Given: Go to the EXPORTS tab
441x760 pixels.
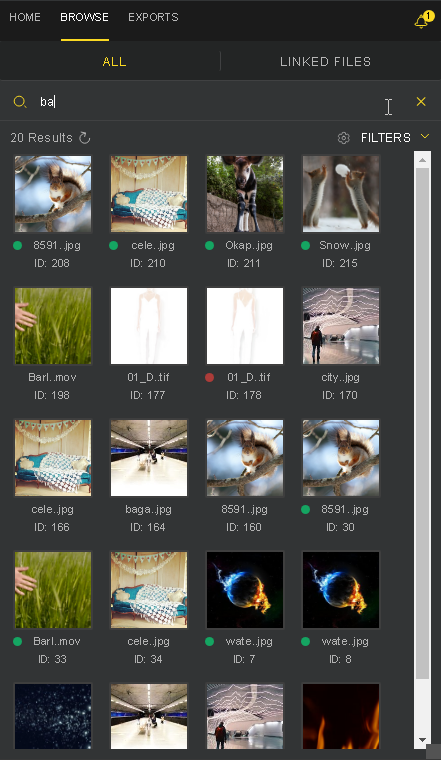Looking at the screenshot, I should (x=153, y=17).
